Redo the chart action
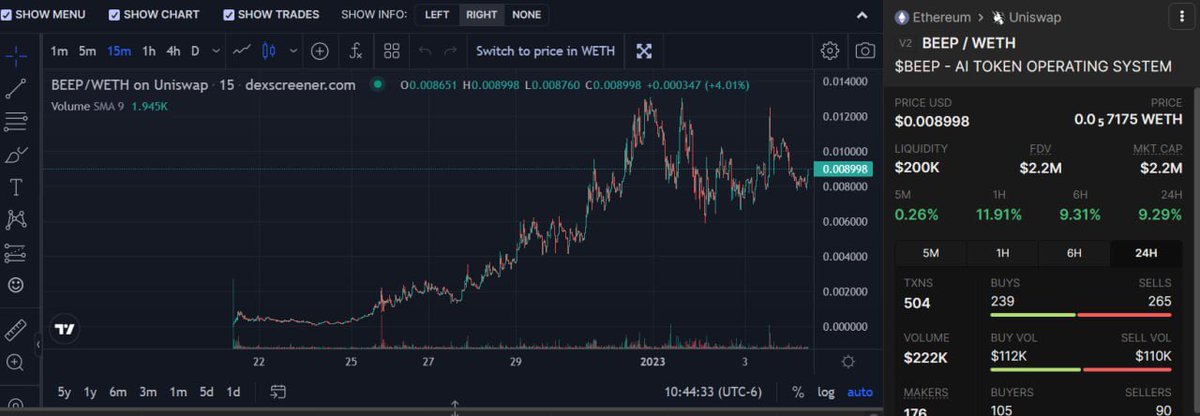This screenshot has height=416, width=1200. click(x=451, y=50)
